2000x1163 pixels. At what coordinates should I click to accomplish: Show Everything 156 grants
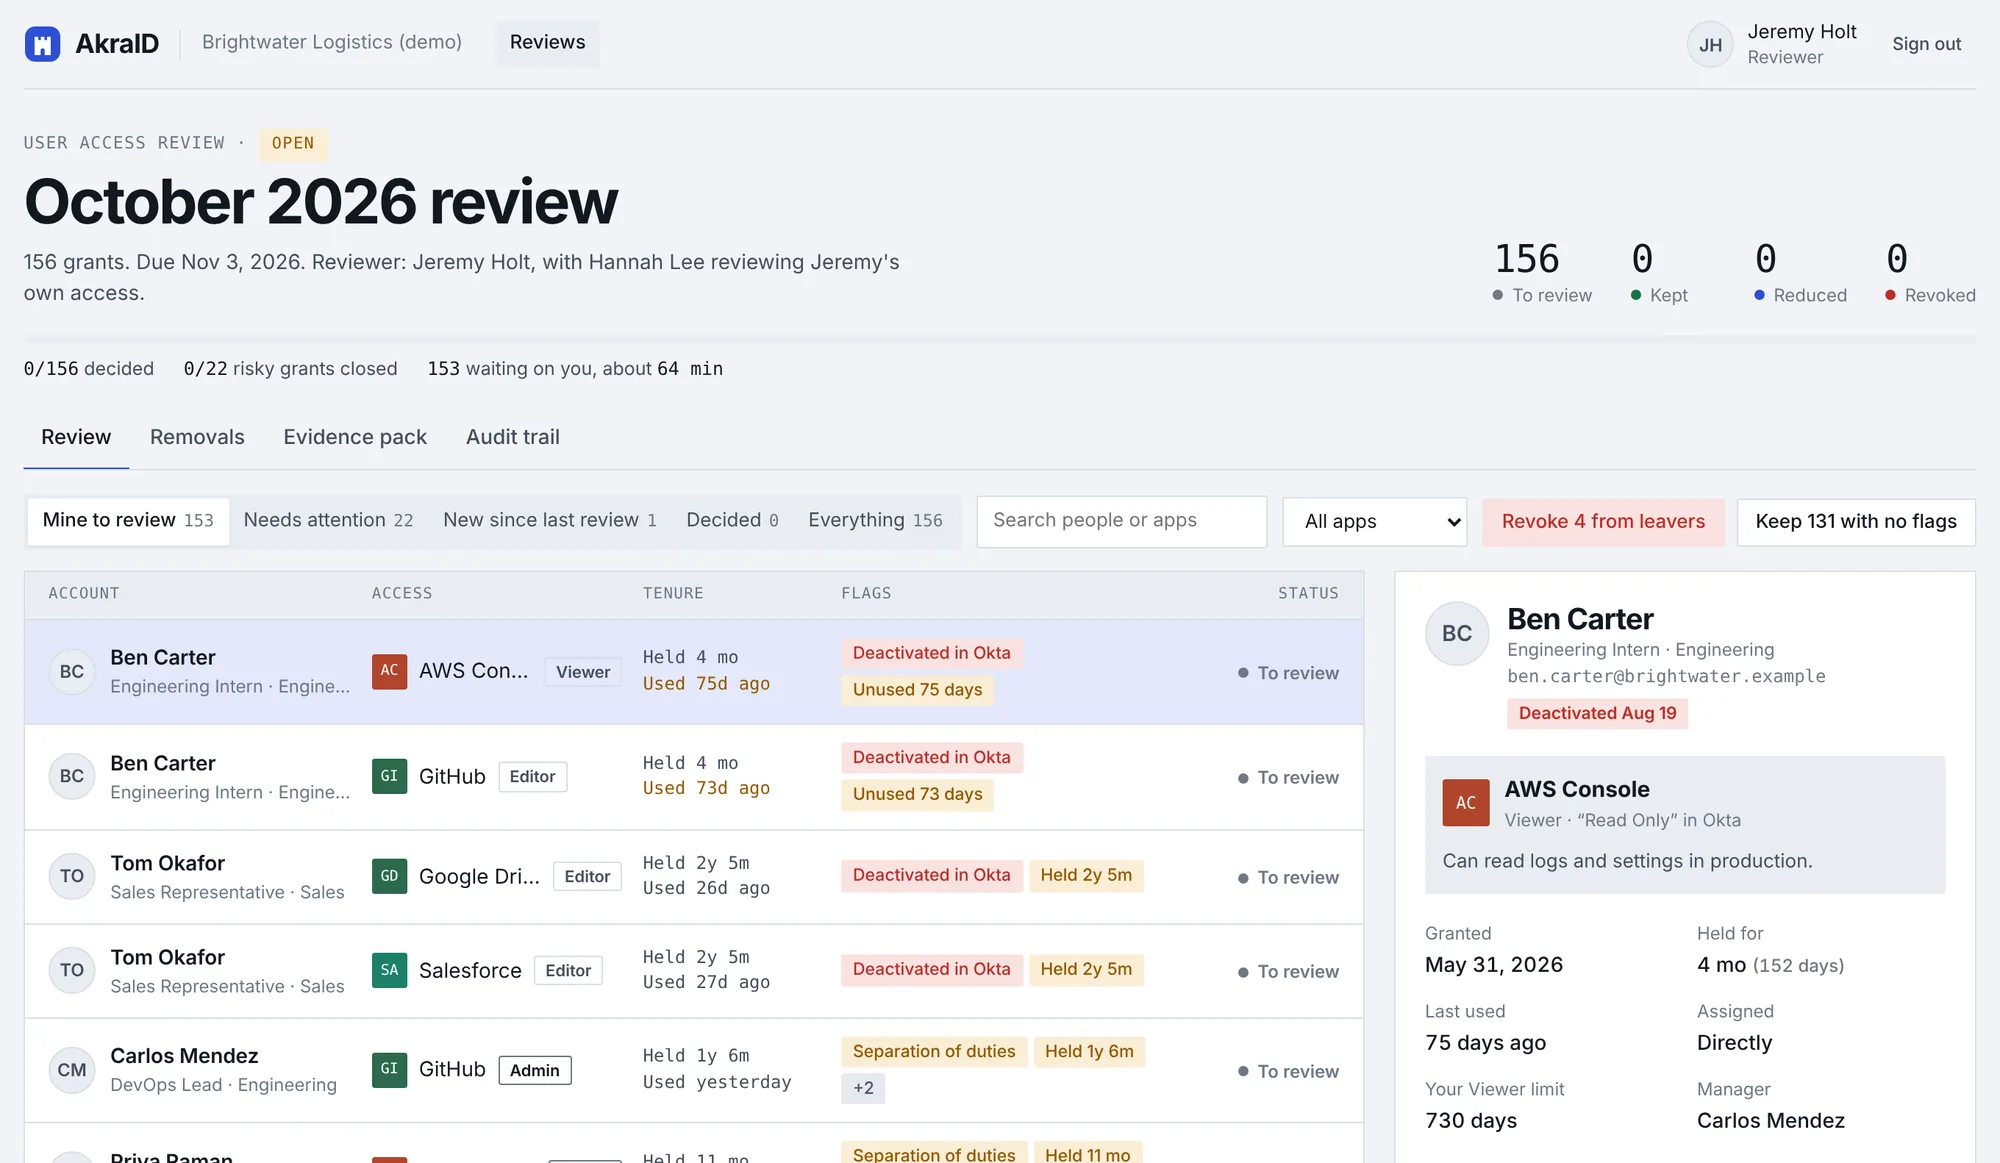pos(875,521)
